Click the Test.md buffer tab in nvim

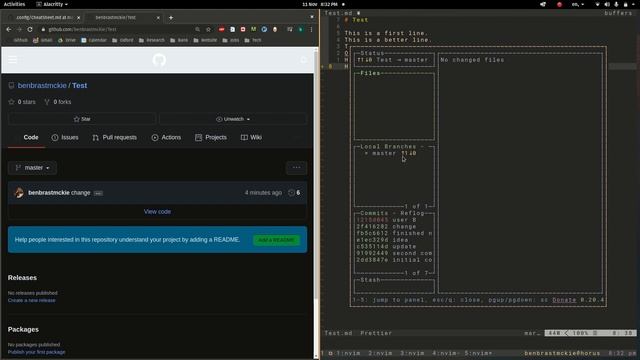[x=339, y=13]
